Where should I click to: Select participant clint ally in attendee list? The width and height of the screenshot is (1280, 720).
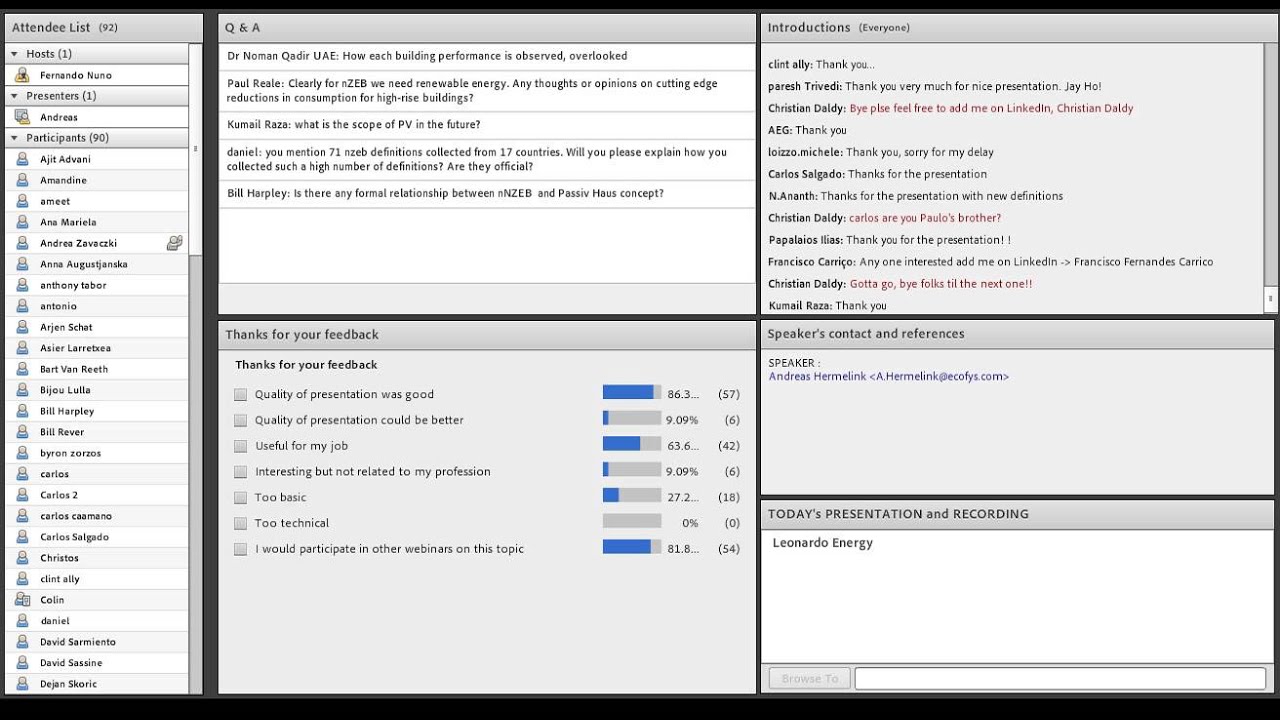(97, 579)
